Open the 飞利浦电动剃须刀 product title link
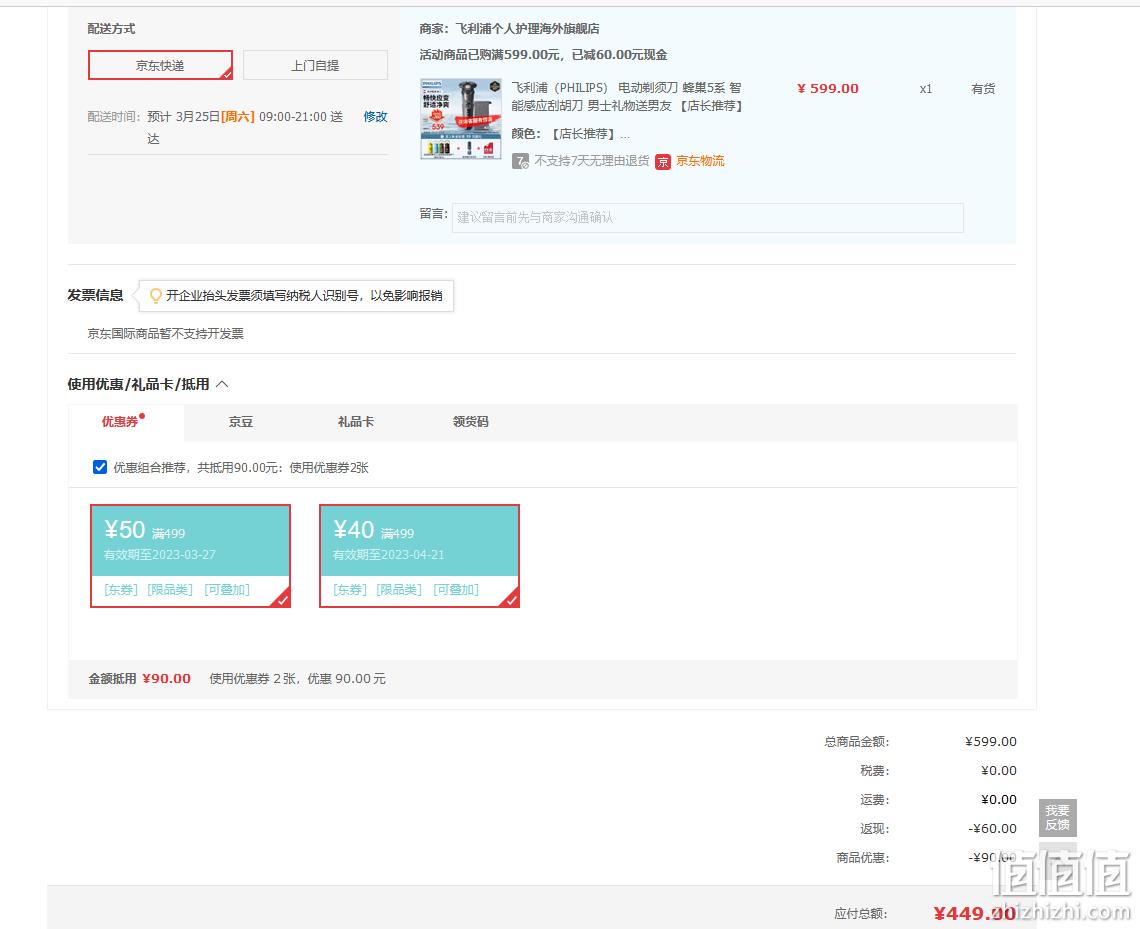 click(x=627, y=97)
